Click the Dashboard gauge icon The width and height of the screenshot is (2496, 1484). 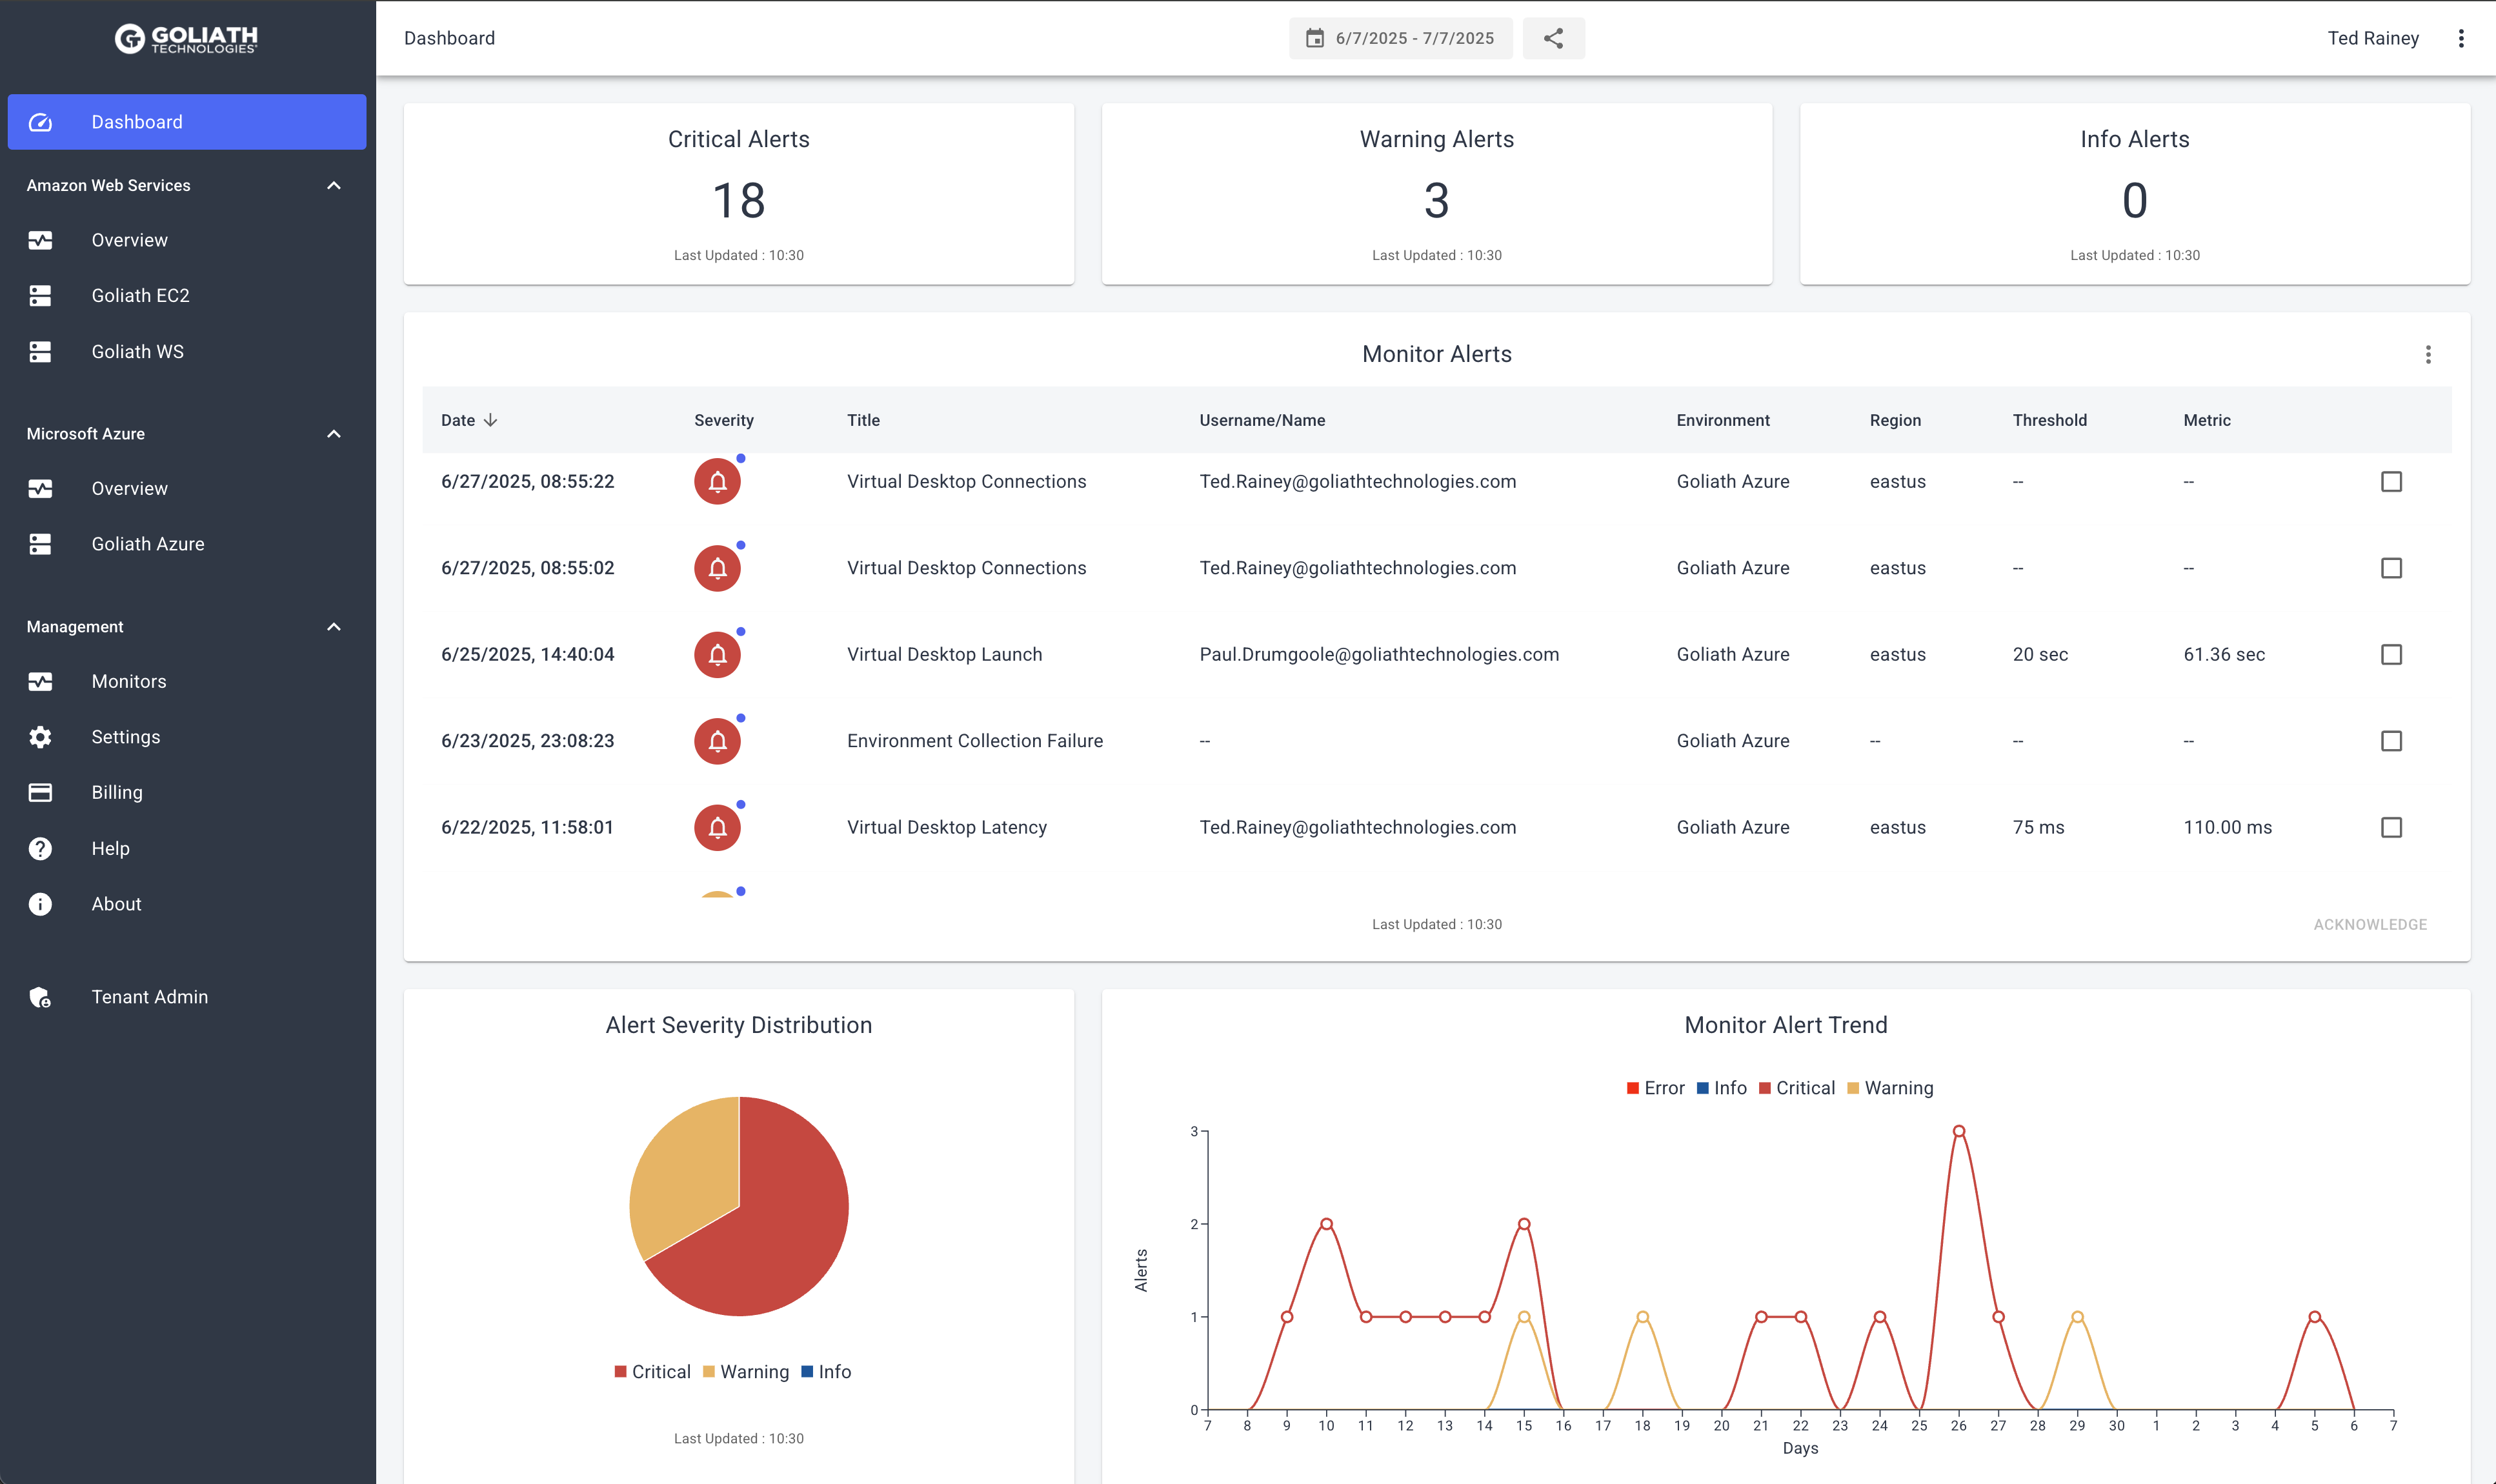(x=40, y=122)
